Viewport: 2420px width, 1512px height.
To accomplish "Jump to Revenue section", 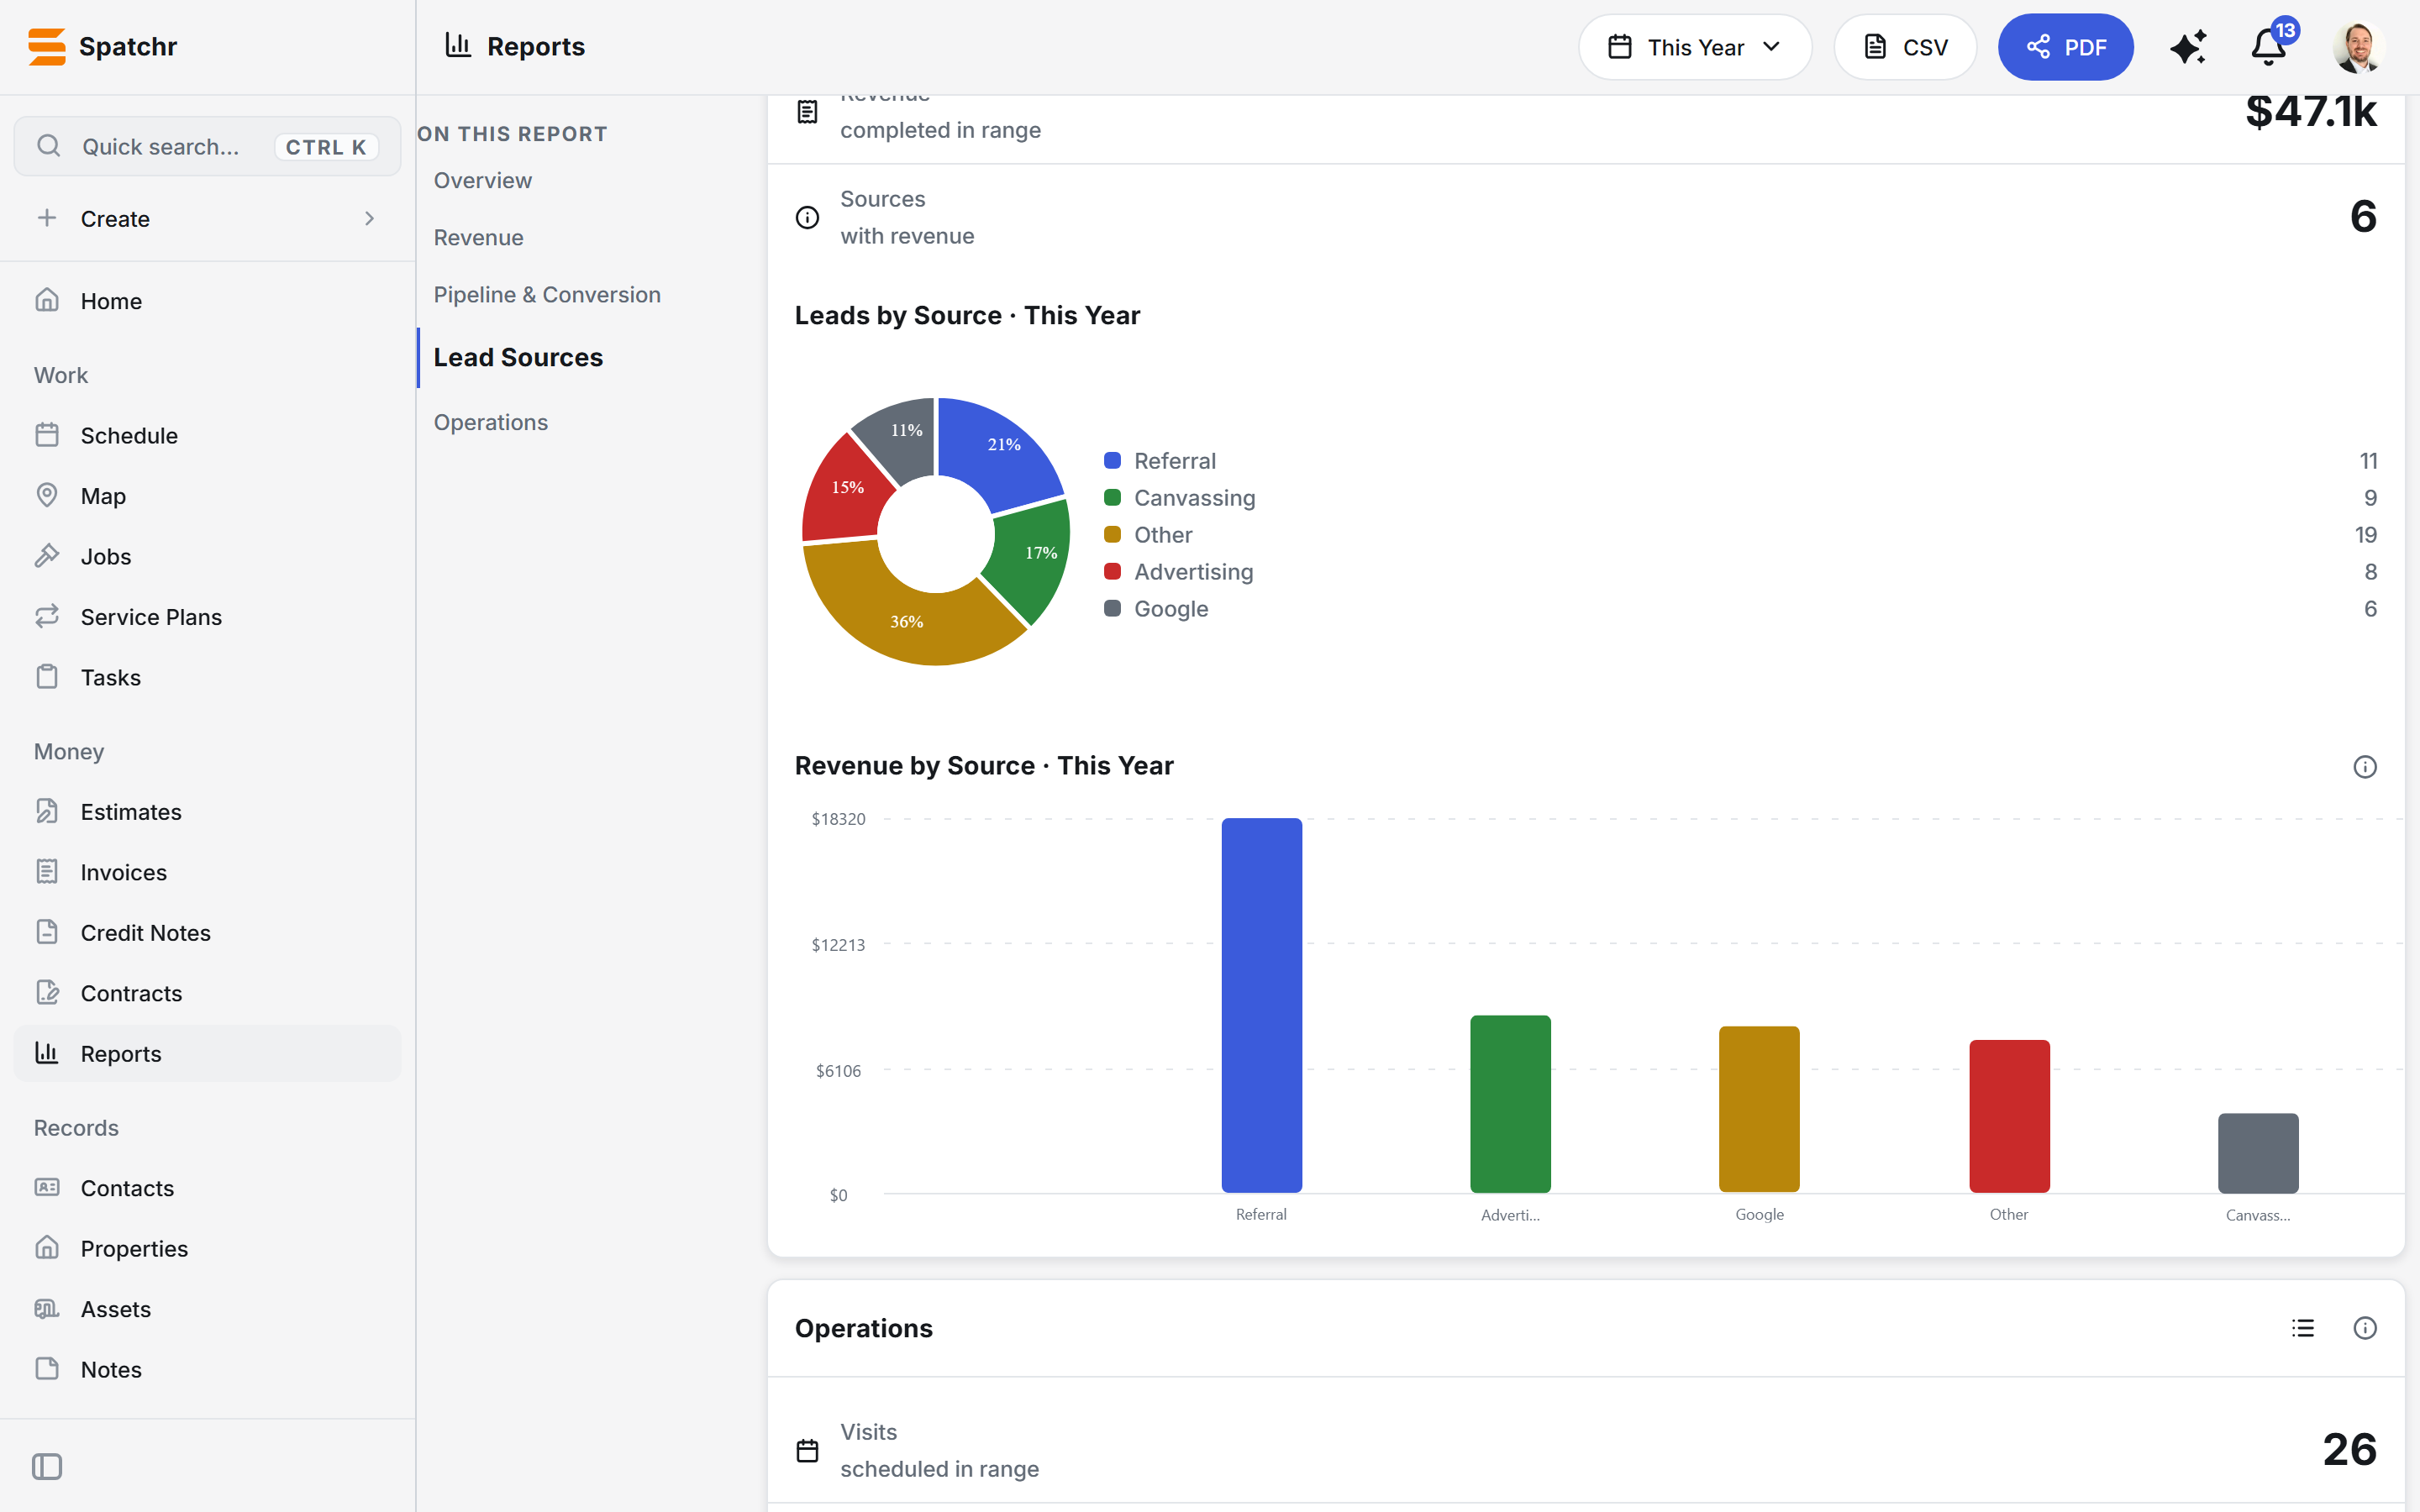I will click(x=478, y=238).
